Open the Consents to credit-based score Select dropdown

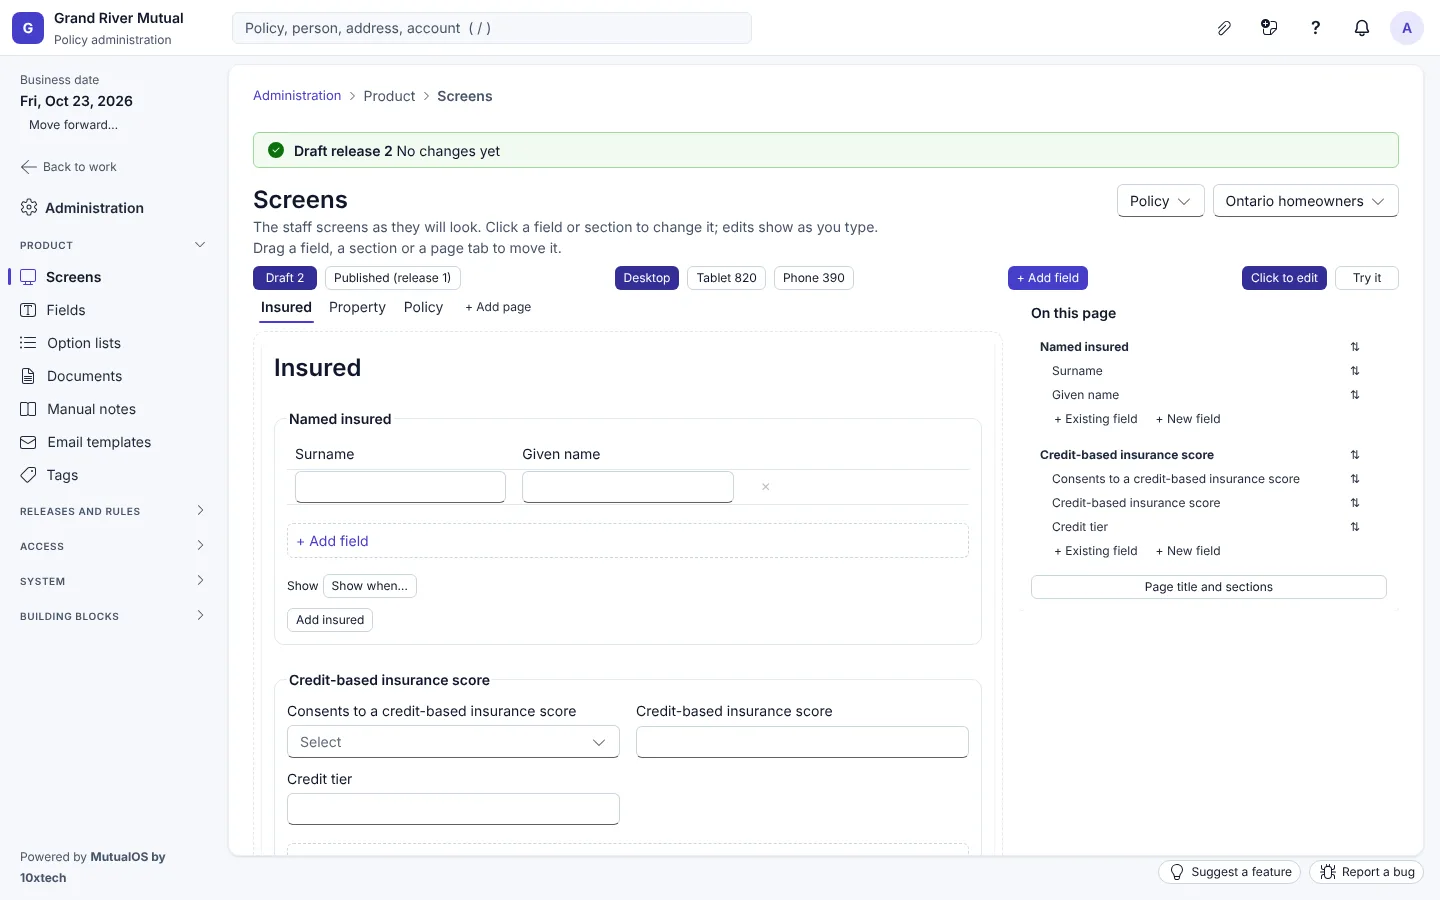click(453, 742)
